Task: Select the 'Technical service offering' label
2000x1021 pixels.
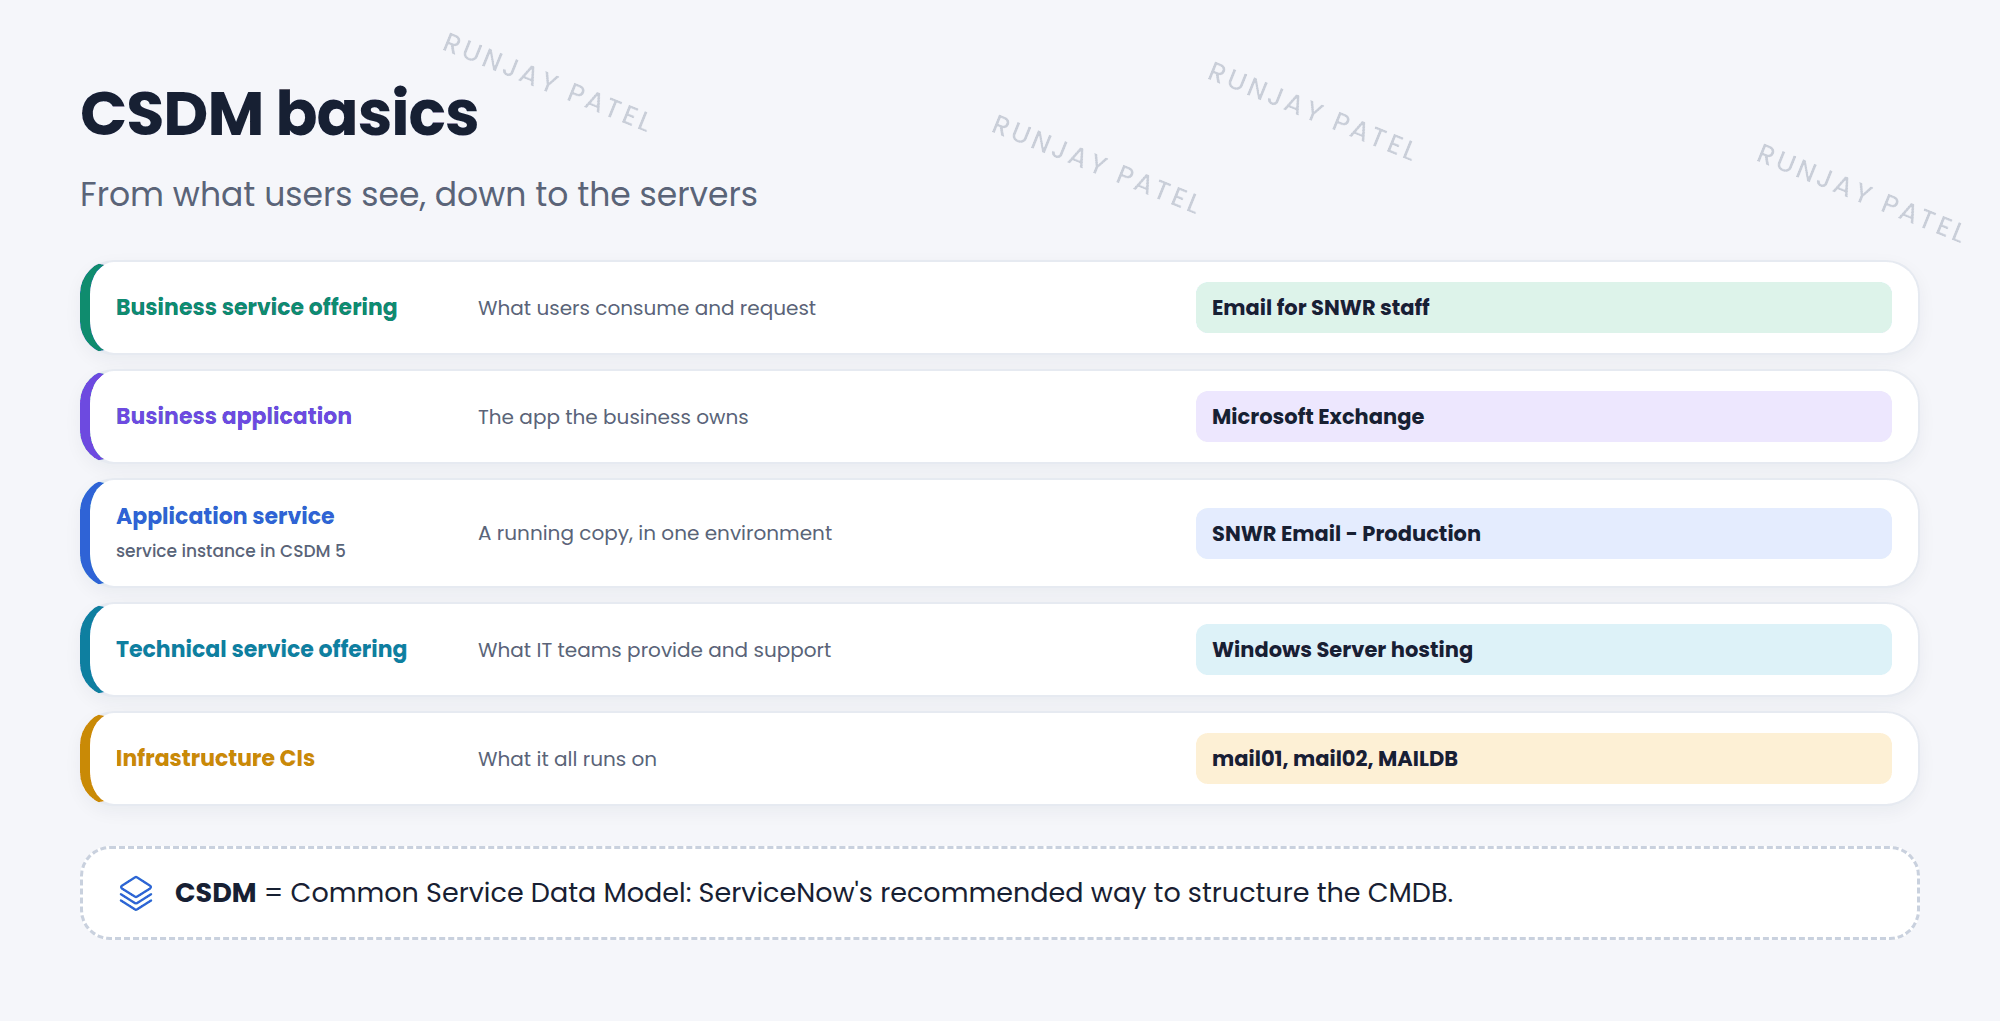Action: point(261,649)
